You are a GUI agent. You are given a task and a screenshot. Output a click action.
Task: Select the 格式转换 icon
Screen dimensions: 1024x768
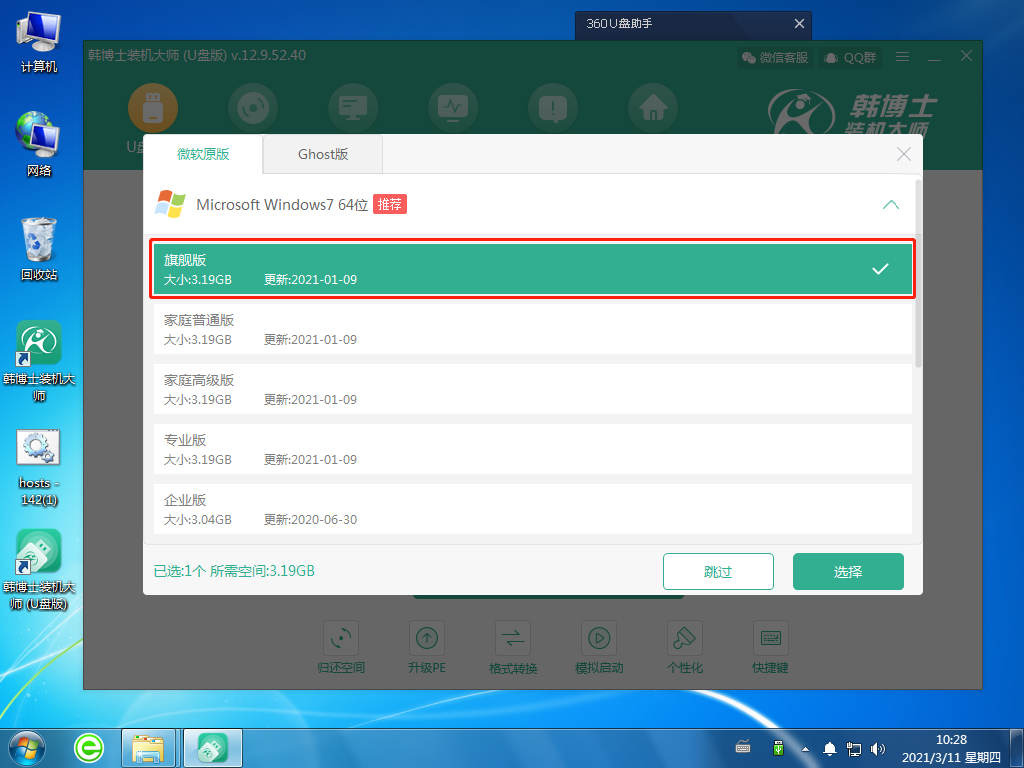click(513, 639)
